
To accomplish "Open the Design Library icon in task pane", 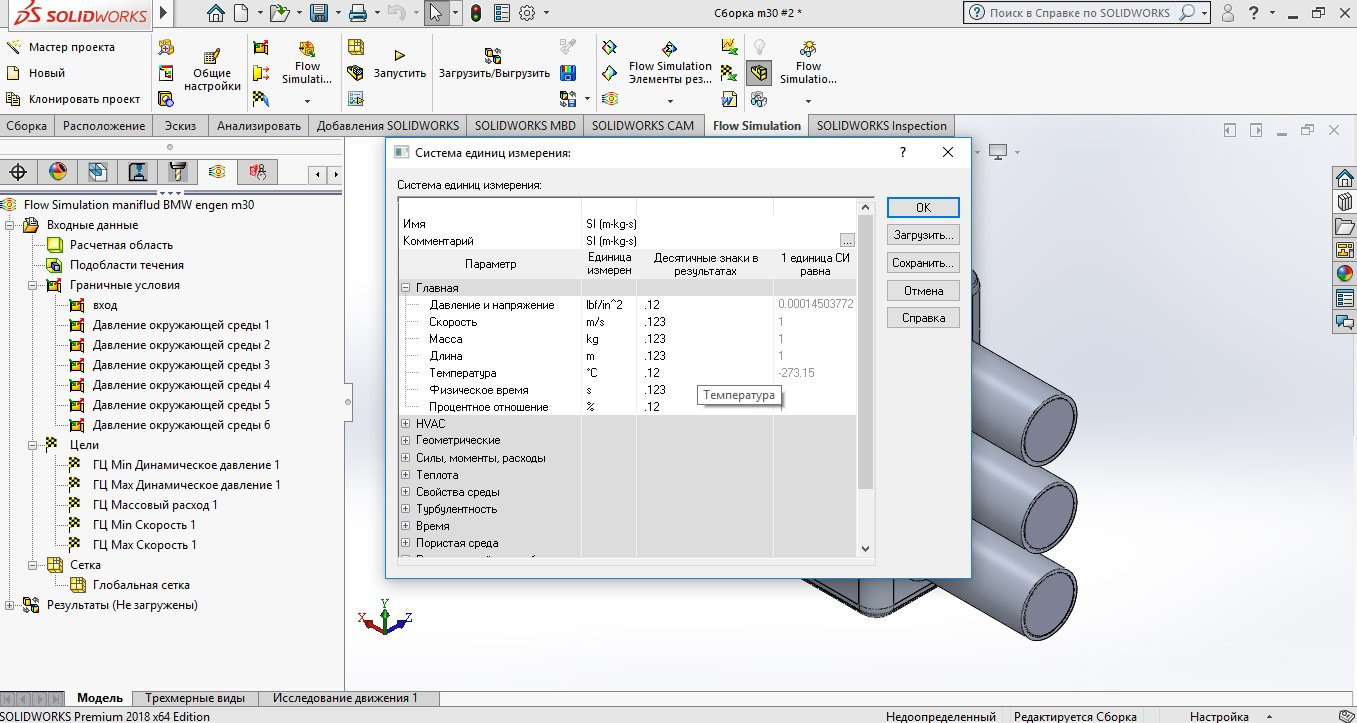I will click(x=1345, y=201).
